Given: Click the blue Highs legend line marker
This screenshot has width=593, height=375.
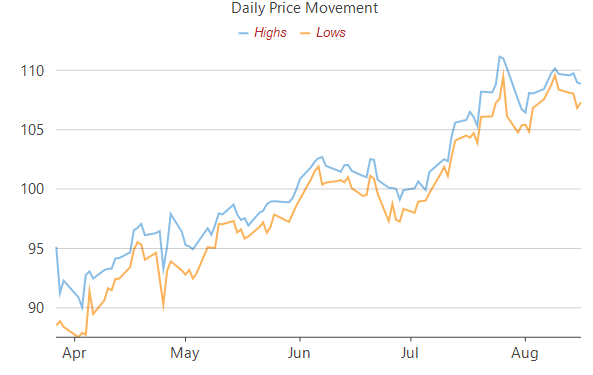Looking at the screenshot, I should (x=243, y=33).
